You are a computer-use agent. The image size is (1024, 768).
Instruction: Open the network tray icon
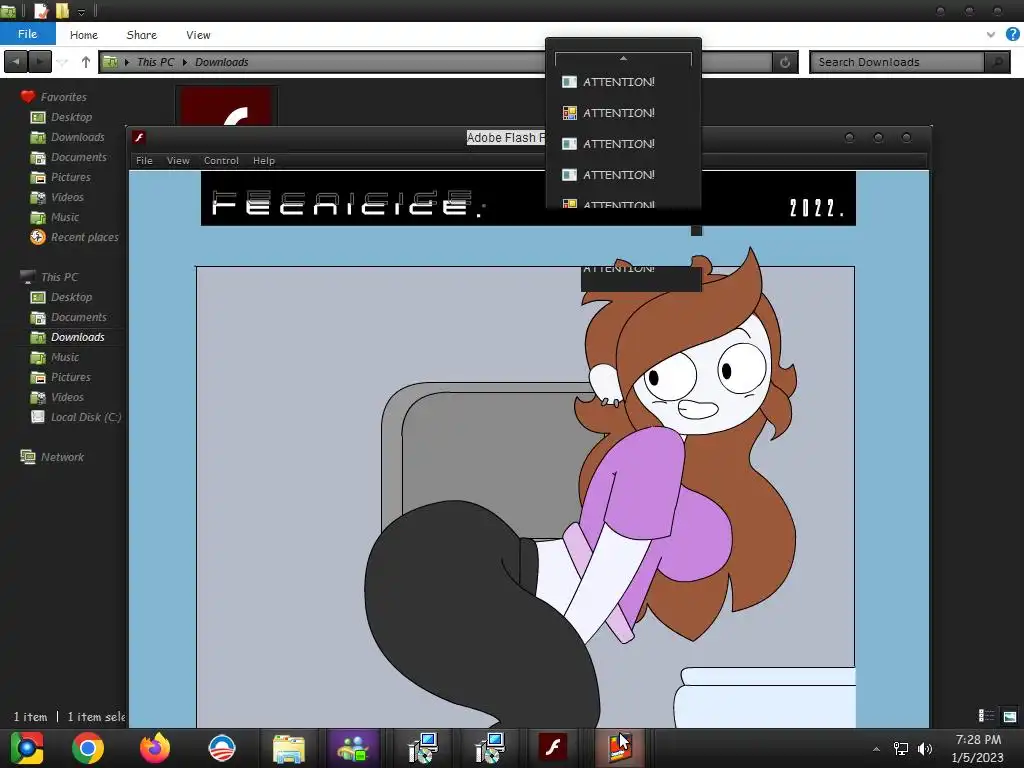[x=901, y=748]
